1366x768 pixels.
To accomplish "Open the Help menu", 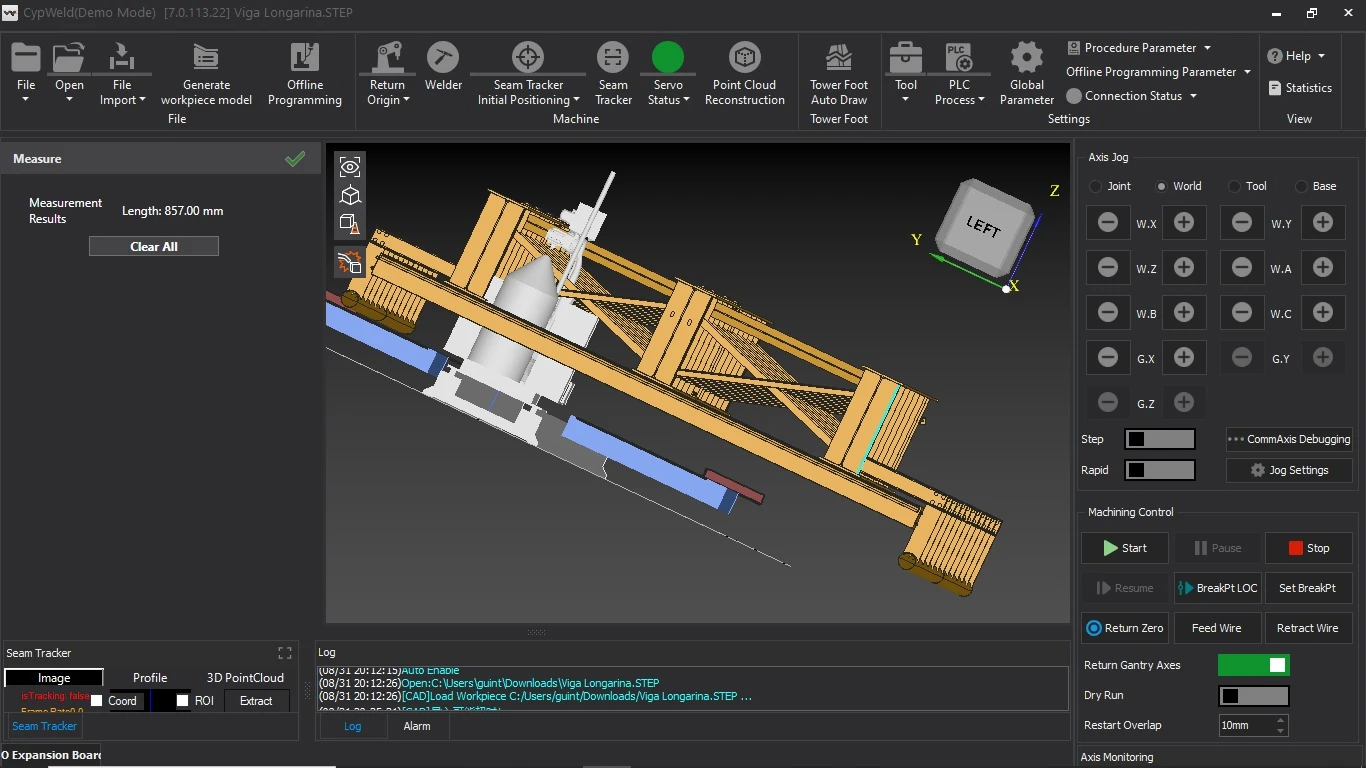I will coord(1297,56).
